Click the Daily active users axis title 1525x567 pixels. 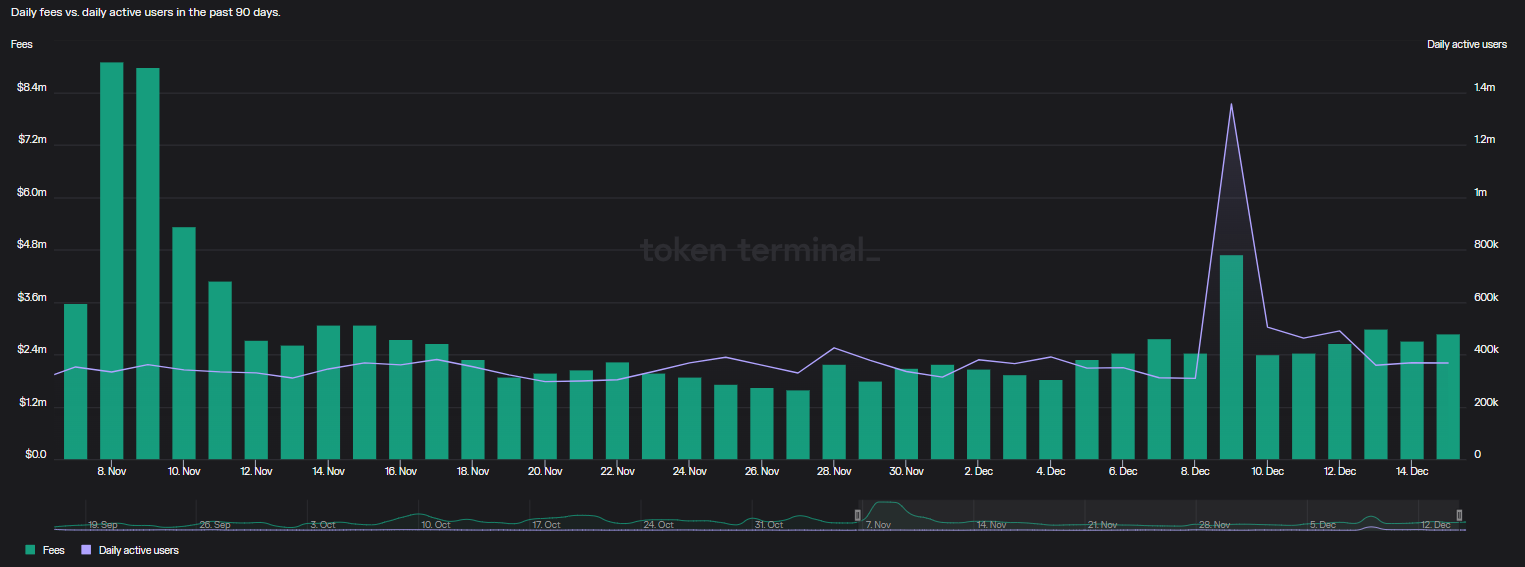(x=1466, y=44)
